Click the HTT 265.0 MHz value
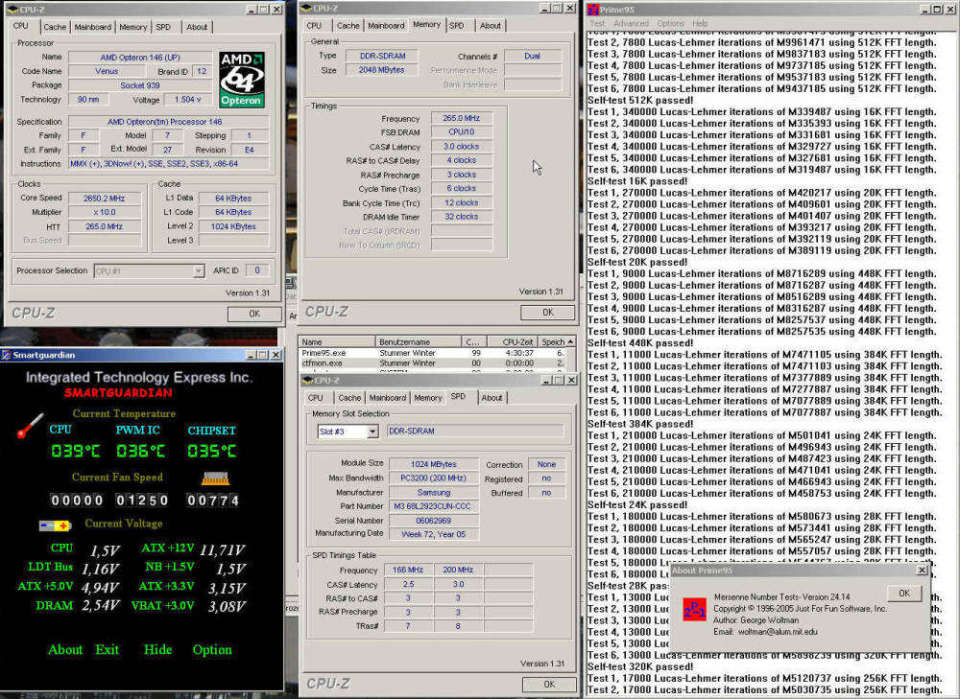Viewport: 960px width, 699px height. click(104, 226)
